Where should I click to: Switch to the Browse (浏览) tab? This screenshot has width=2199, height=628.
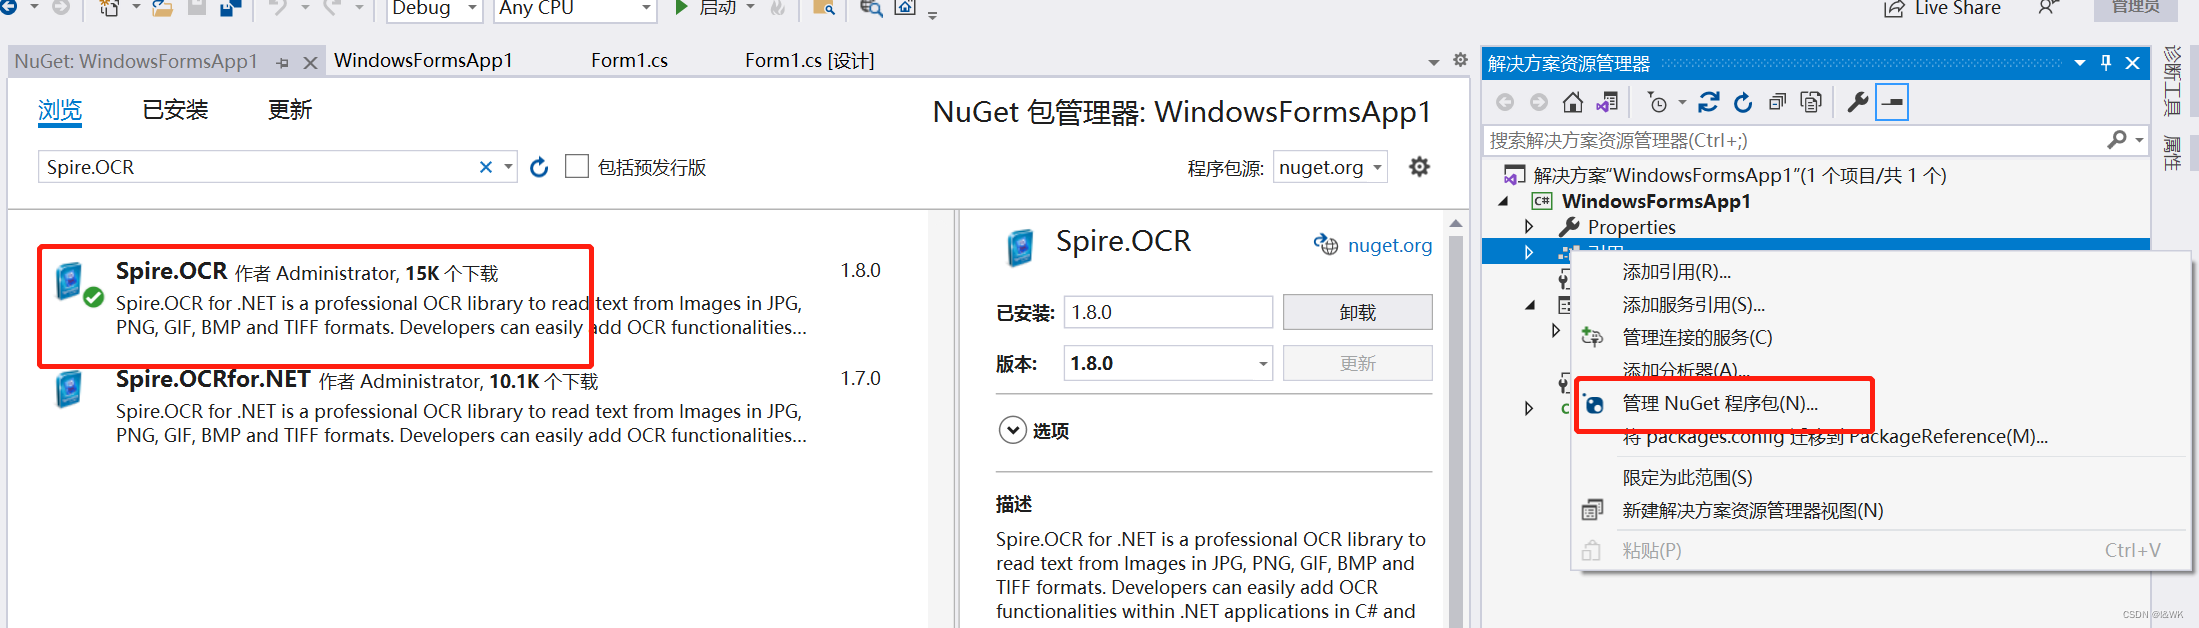pyautogui.click(x=60, y=110)
